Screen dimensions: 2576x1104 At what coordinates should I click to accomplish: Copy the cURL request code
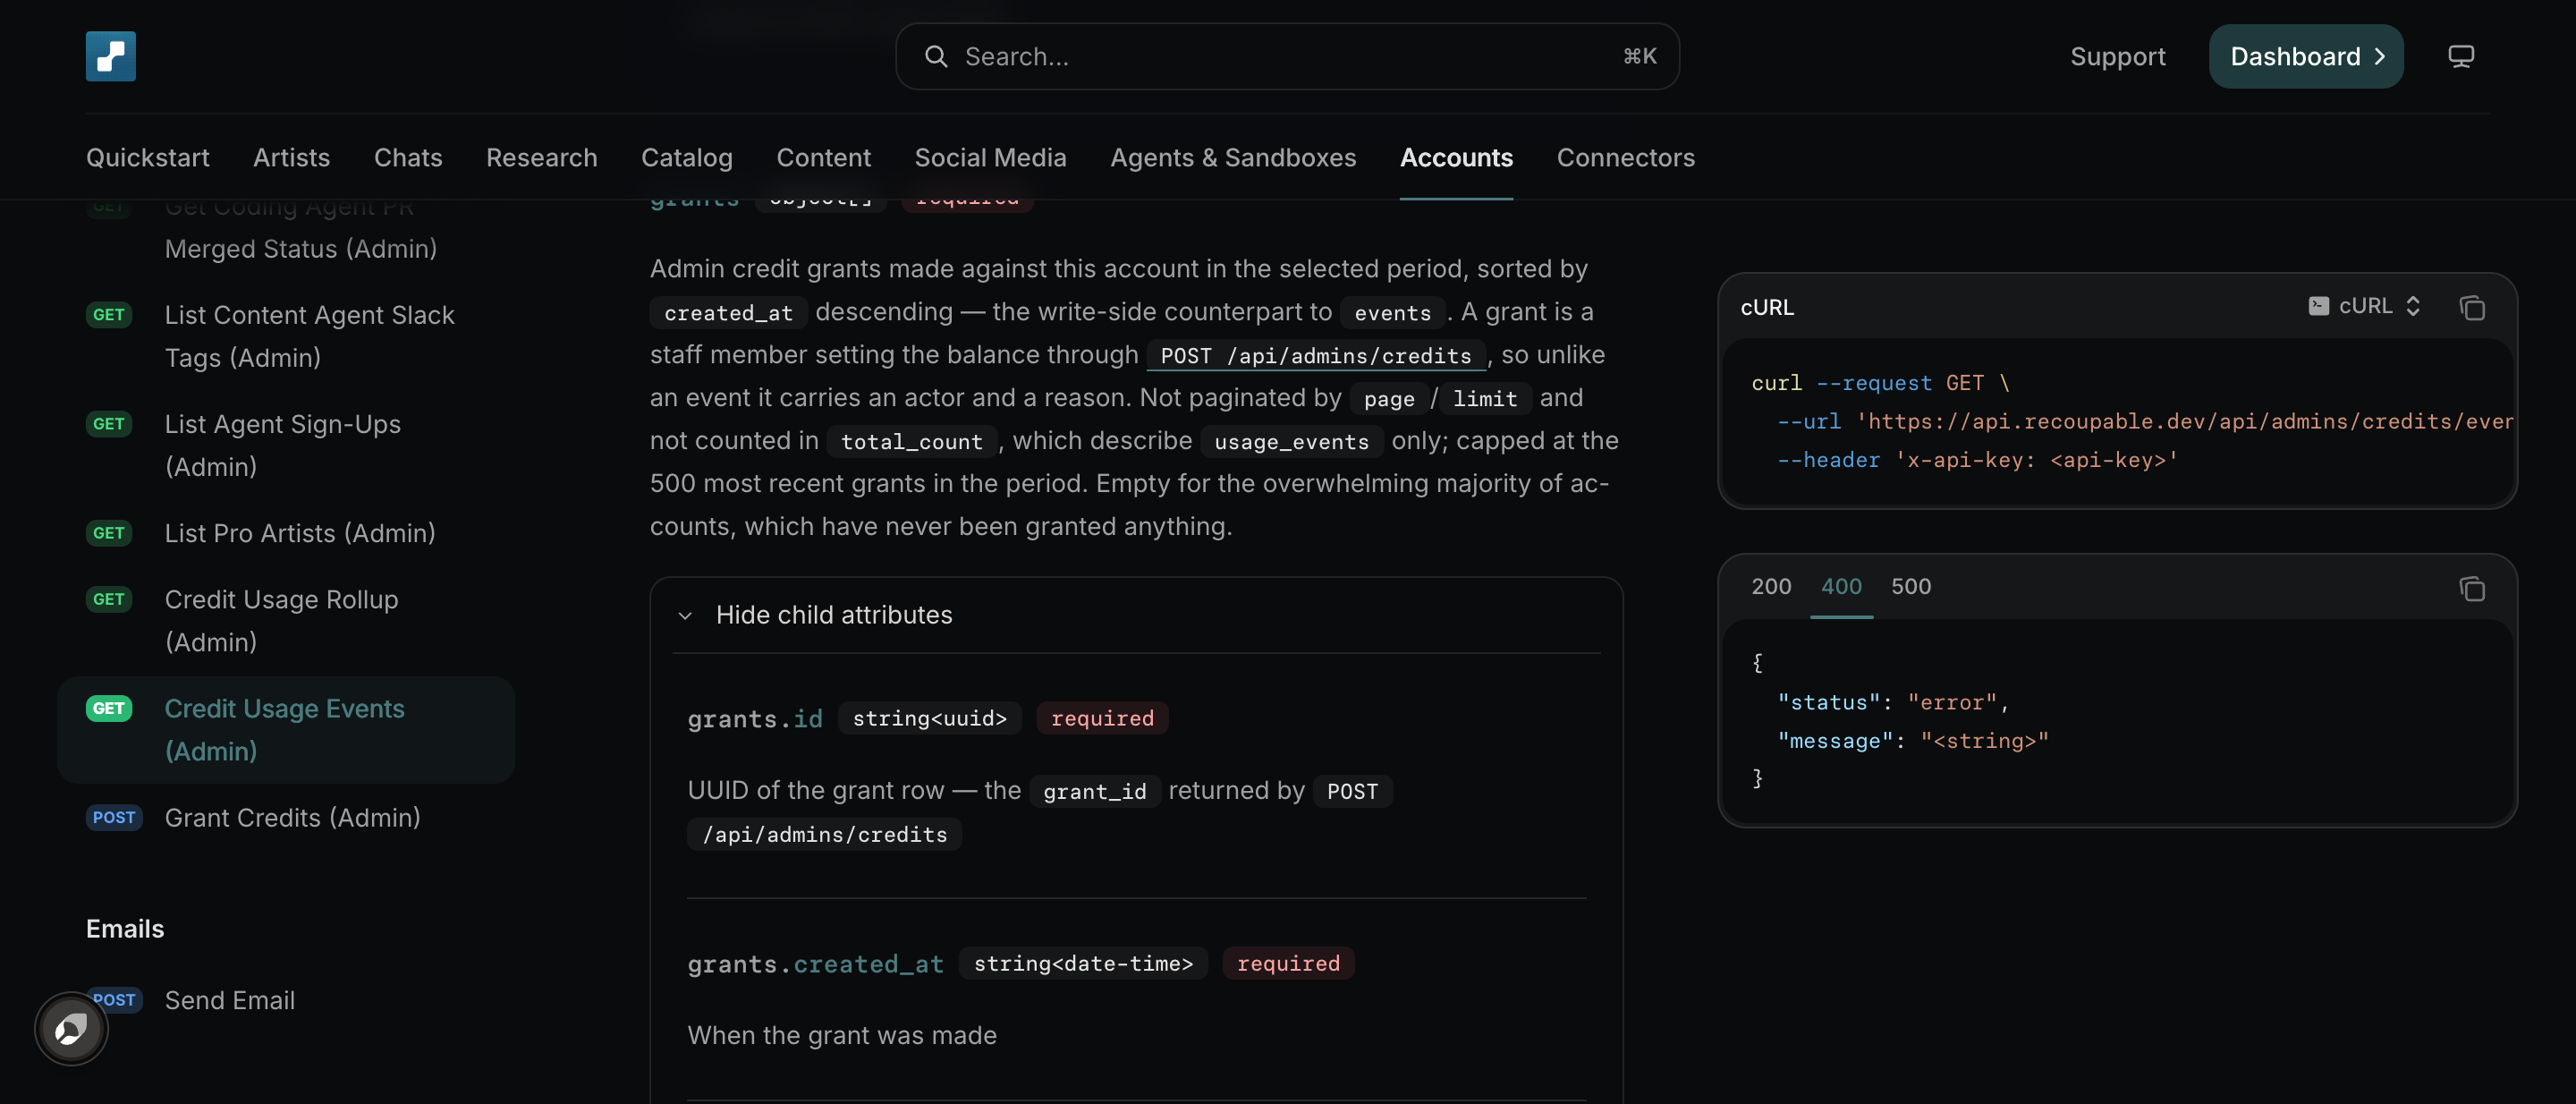2472,307
